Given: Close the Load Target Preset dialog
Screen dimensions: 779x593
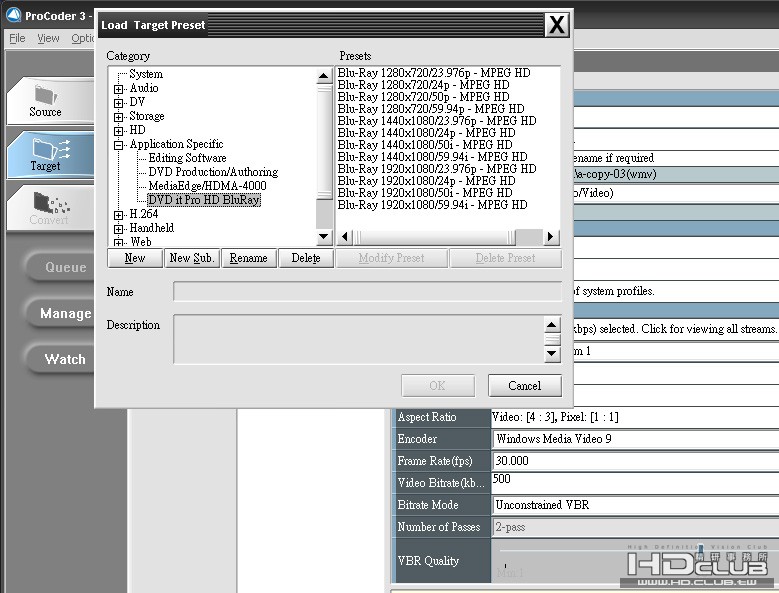Looking at the screenshot, I should (556, 24).
